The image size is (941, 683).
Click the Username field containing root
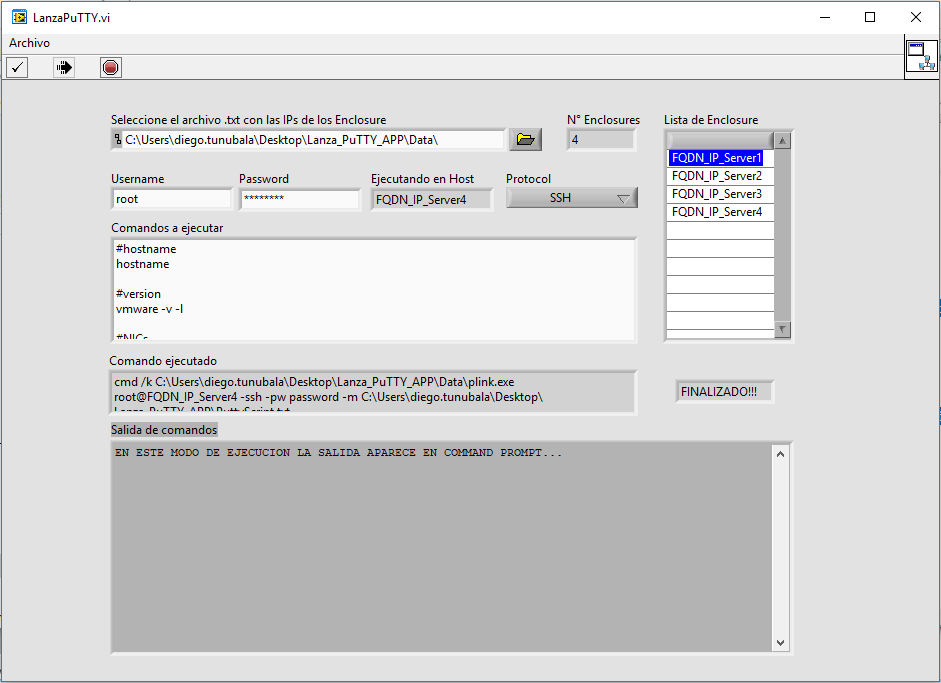[x=171, y=199]
